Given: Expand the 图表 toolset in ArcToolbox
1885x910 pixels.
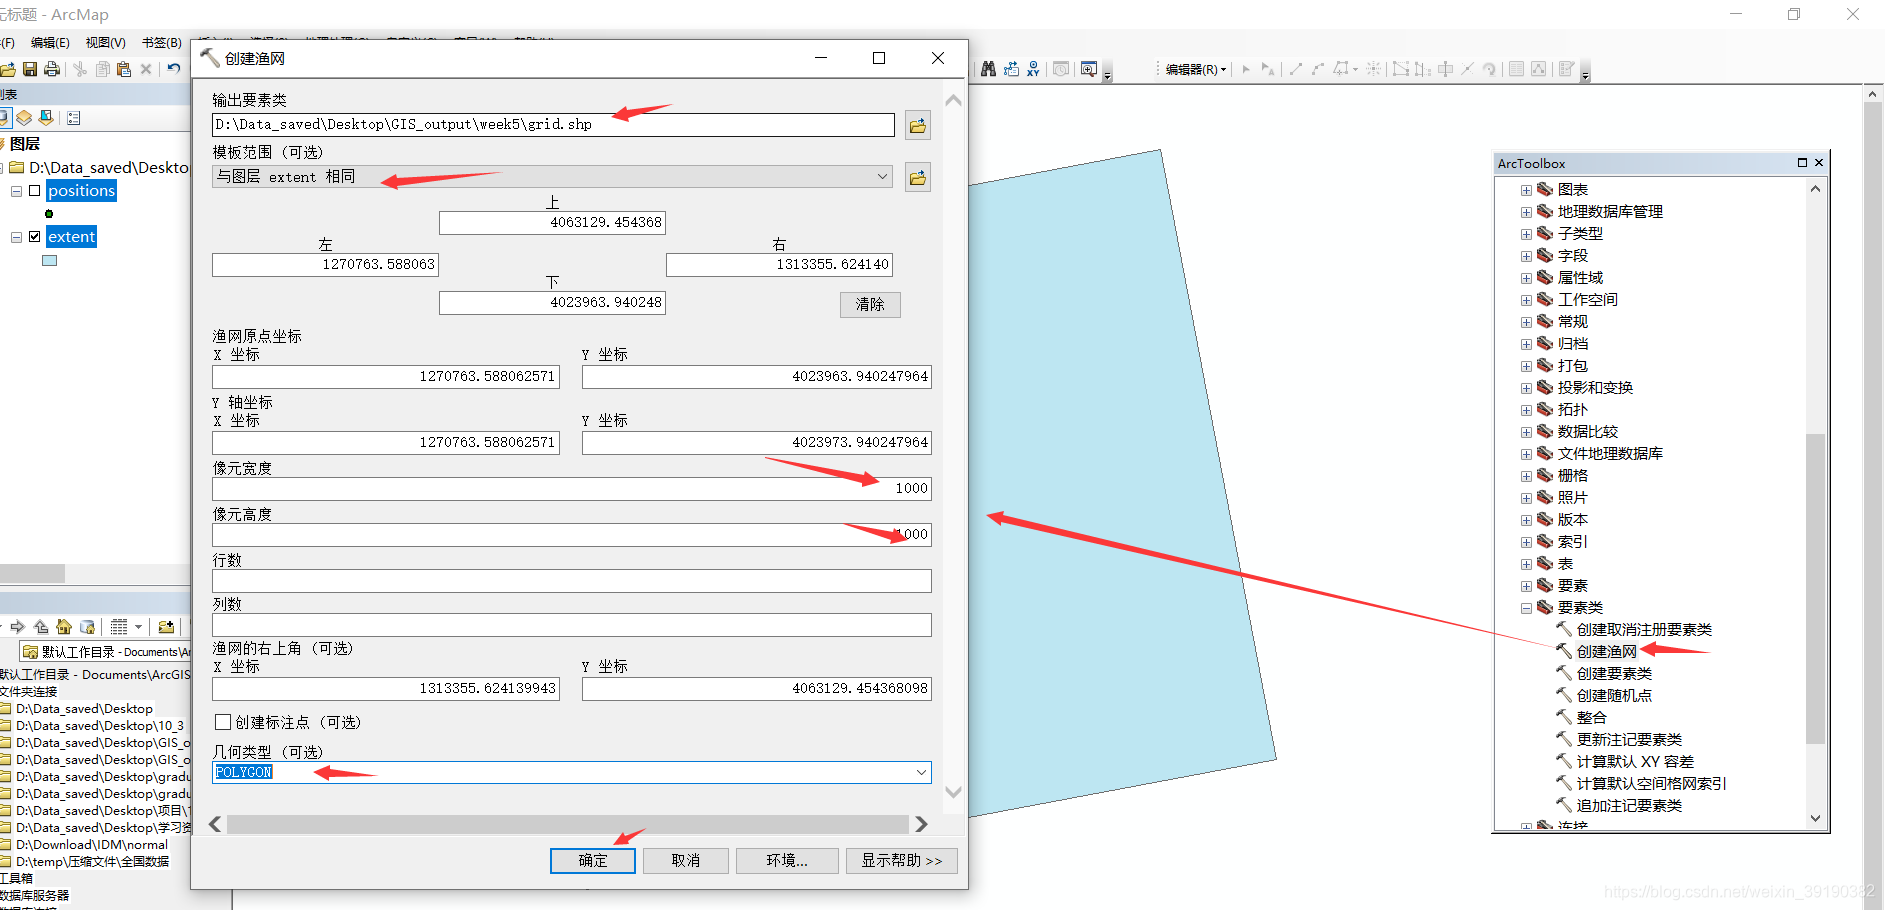Looking at the screenshot, I should coord(1526,190).
